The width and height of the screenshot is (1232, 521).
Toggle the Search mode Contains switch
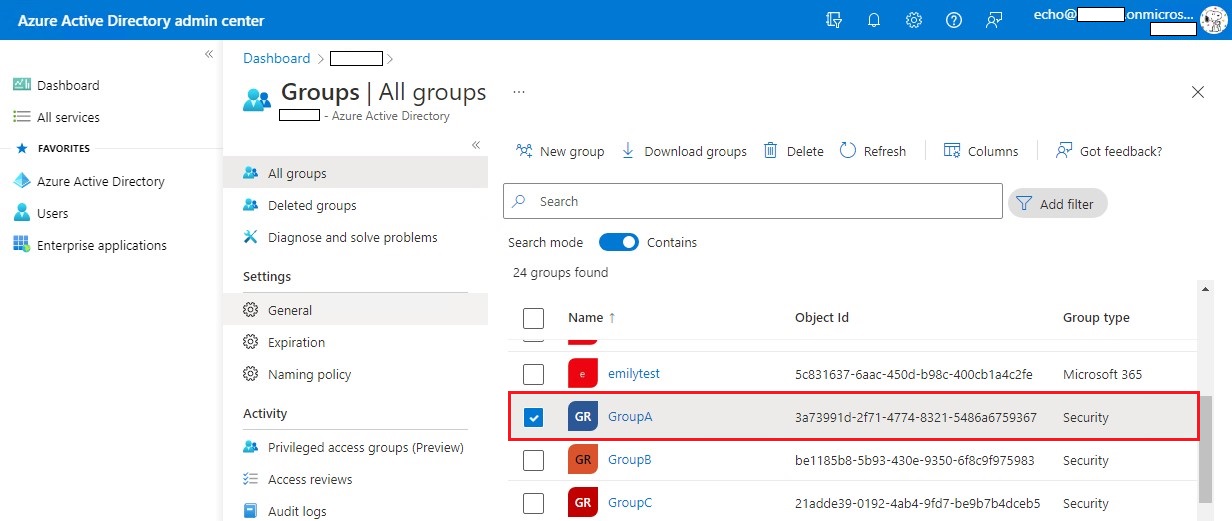pyautogui.click(x=619, y=242)
